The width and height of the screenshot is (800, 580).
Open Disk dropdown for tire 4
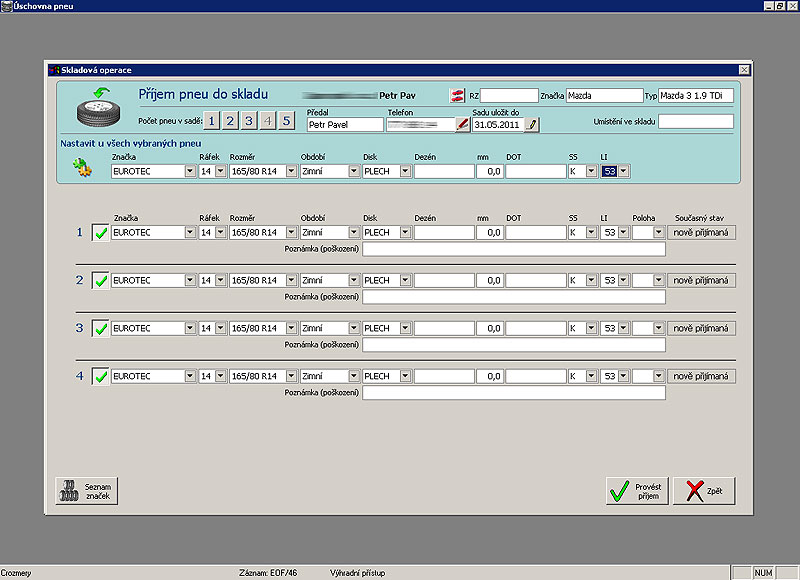click(405, 376)
